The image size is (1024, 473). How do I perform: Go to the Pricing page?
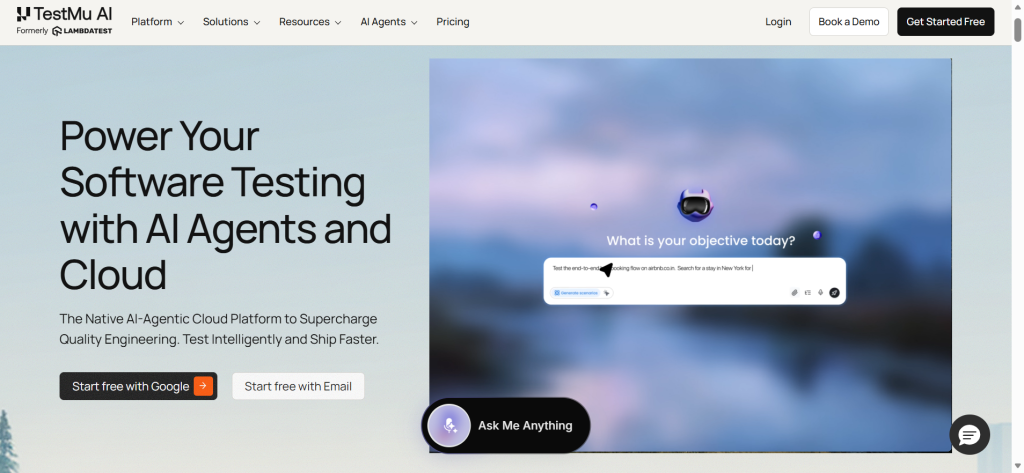click(x=453, y=22)
